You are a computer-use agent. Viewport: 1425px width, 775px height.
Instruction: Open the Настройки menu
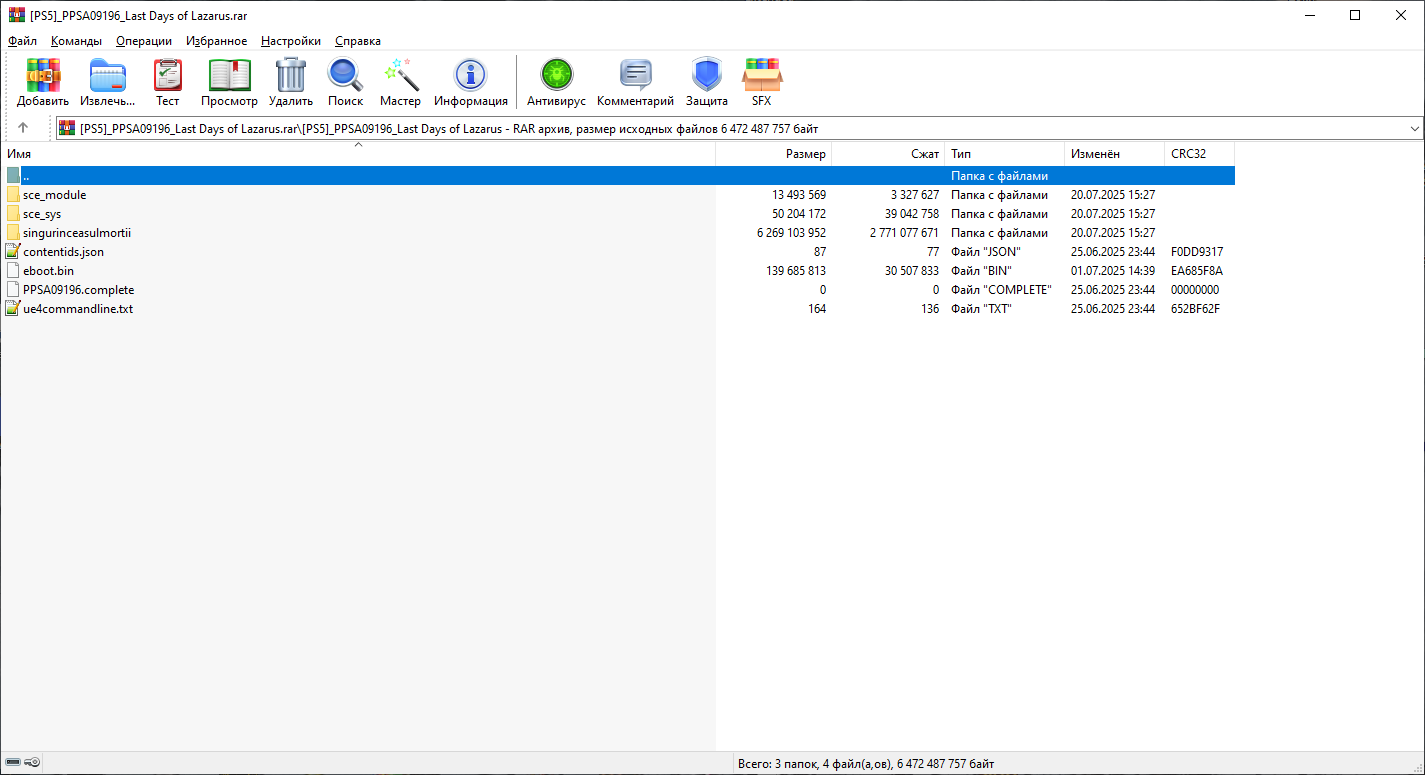pos(290,41)
